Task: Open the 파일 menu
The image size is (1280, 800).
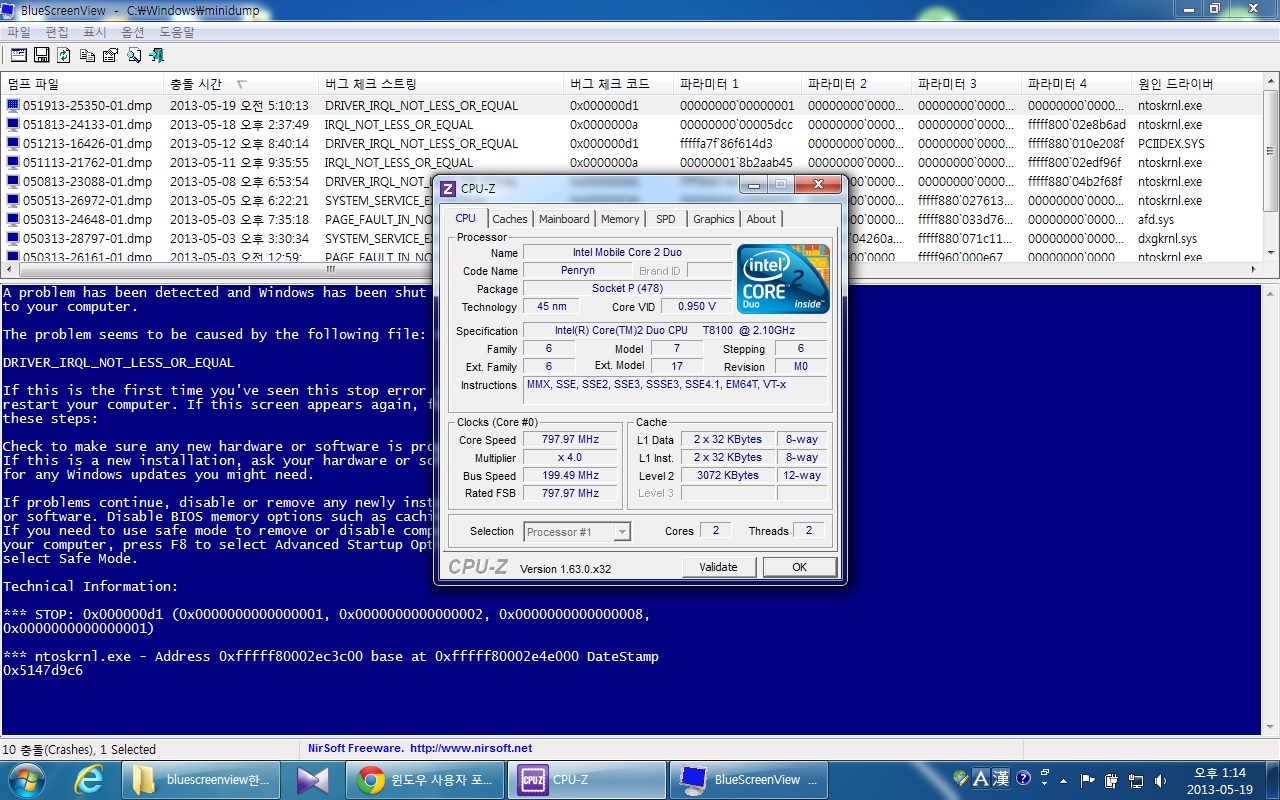Action: [19, 32]
